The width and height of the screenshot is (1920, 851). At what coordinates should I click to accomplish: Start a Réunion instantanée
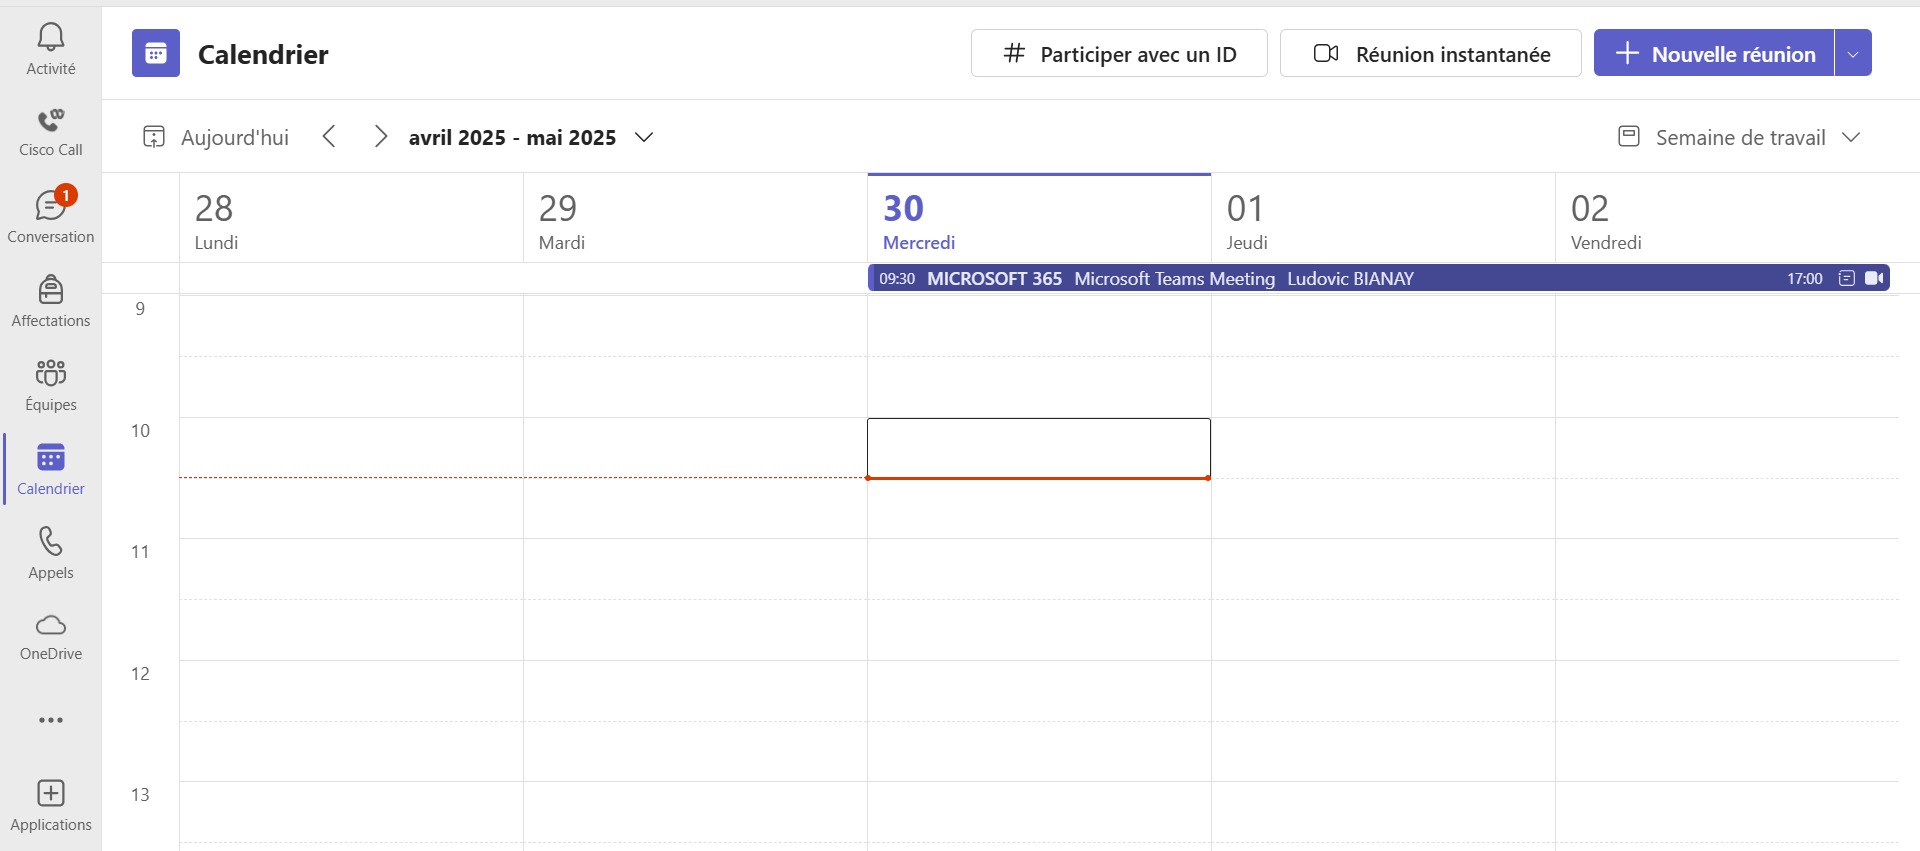[x=1430, y=54]
